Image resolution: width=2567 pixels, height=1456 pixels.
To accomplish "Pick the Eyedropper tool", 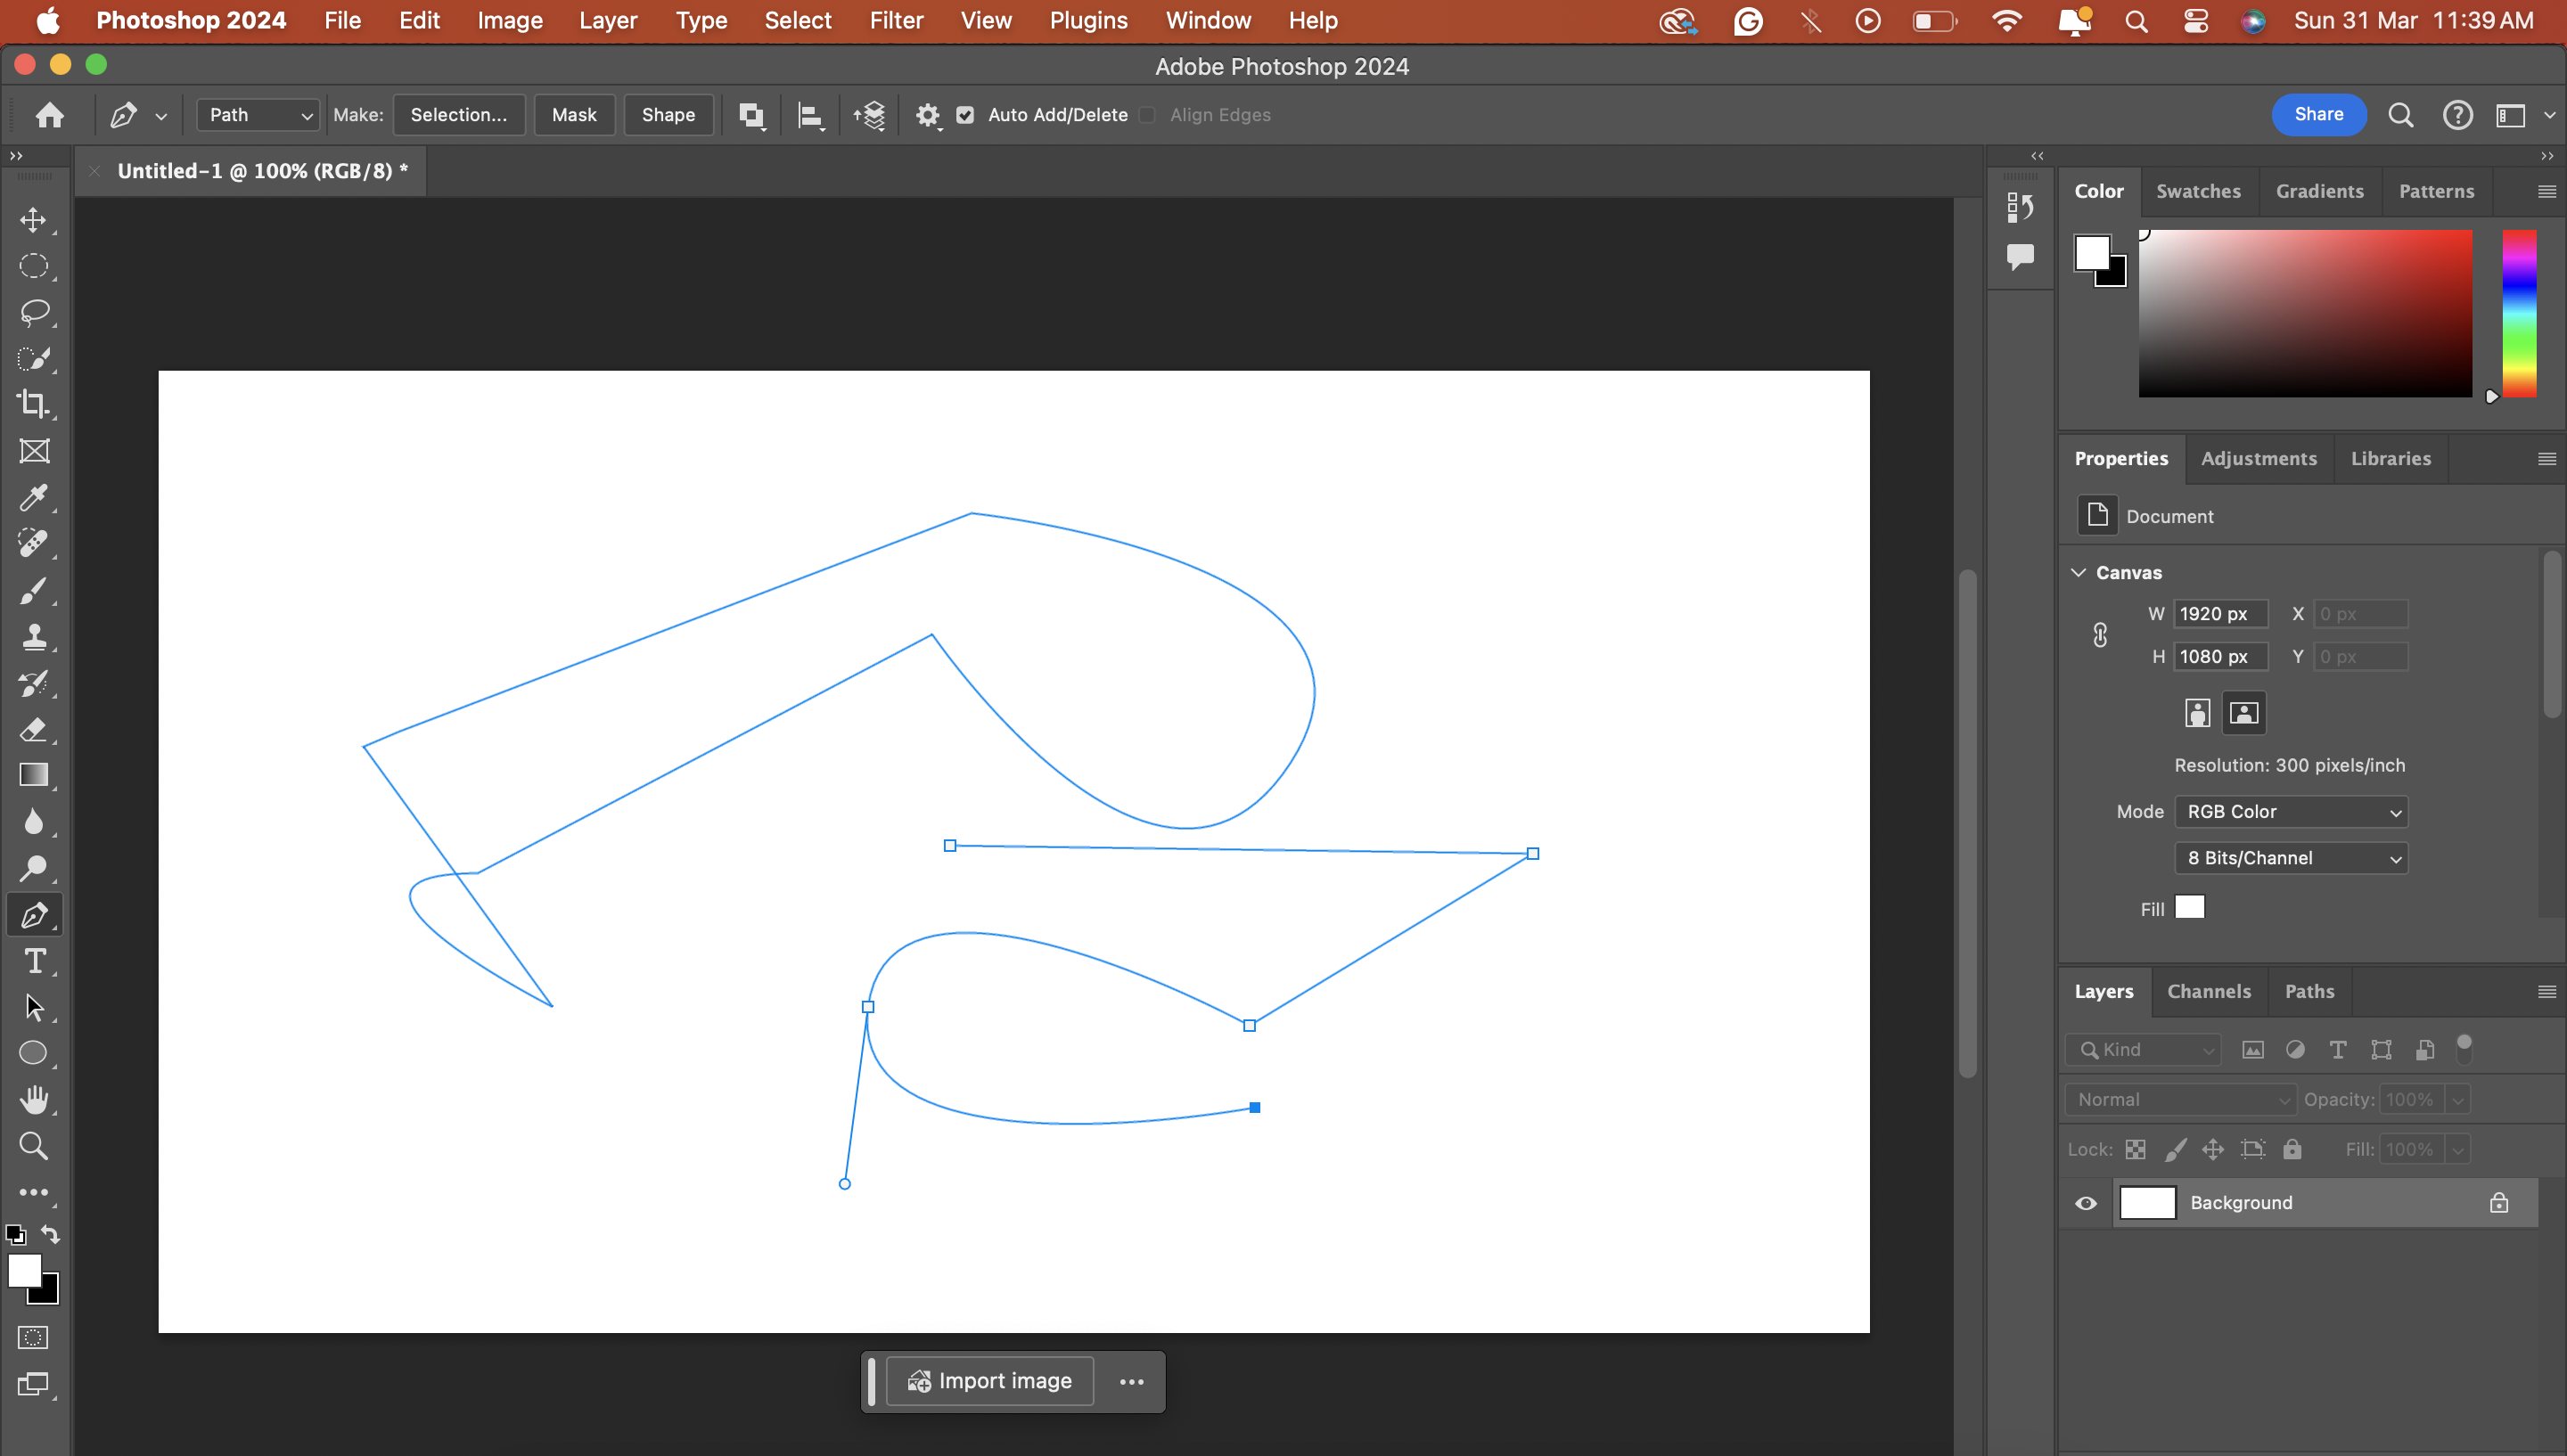I will (35, 498).
